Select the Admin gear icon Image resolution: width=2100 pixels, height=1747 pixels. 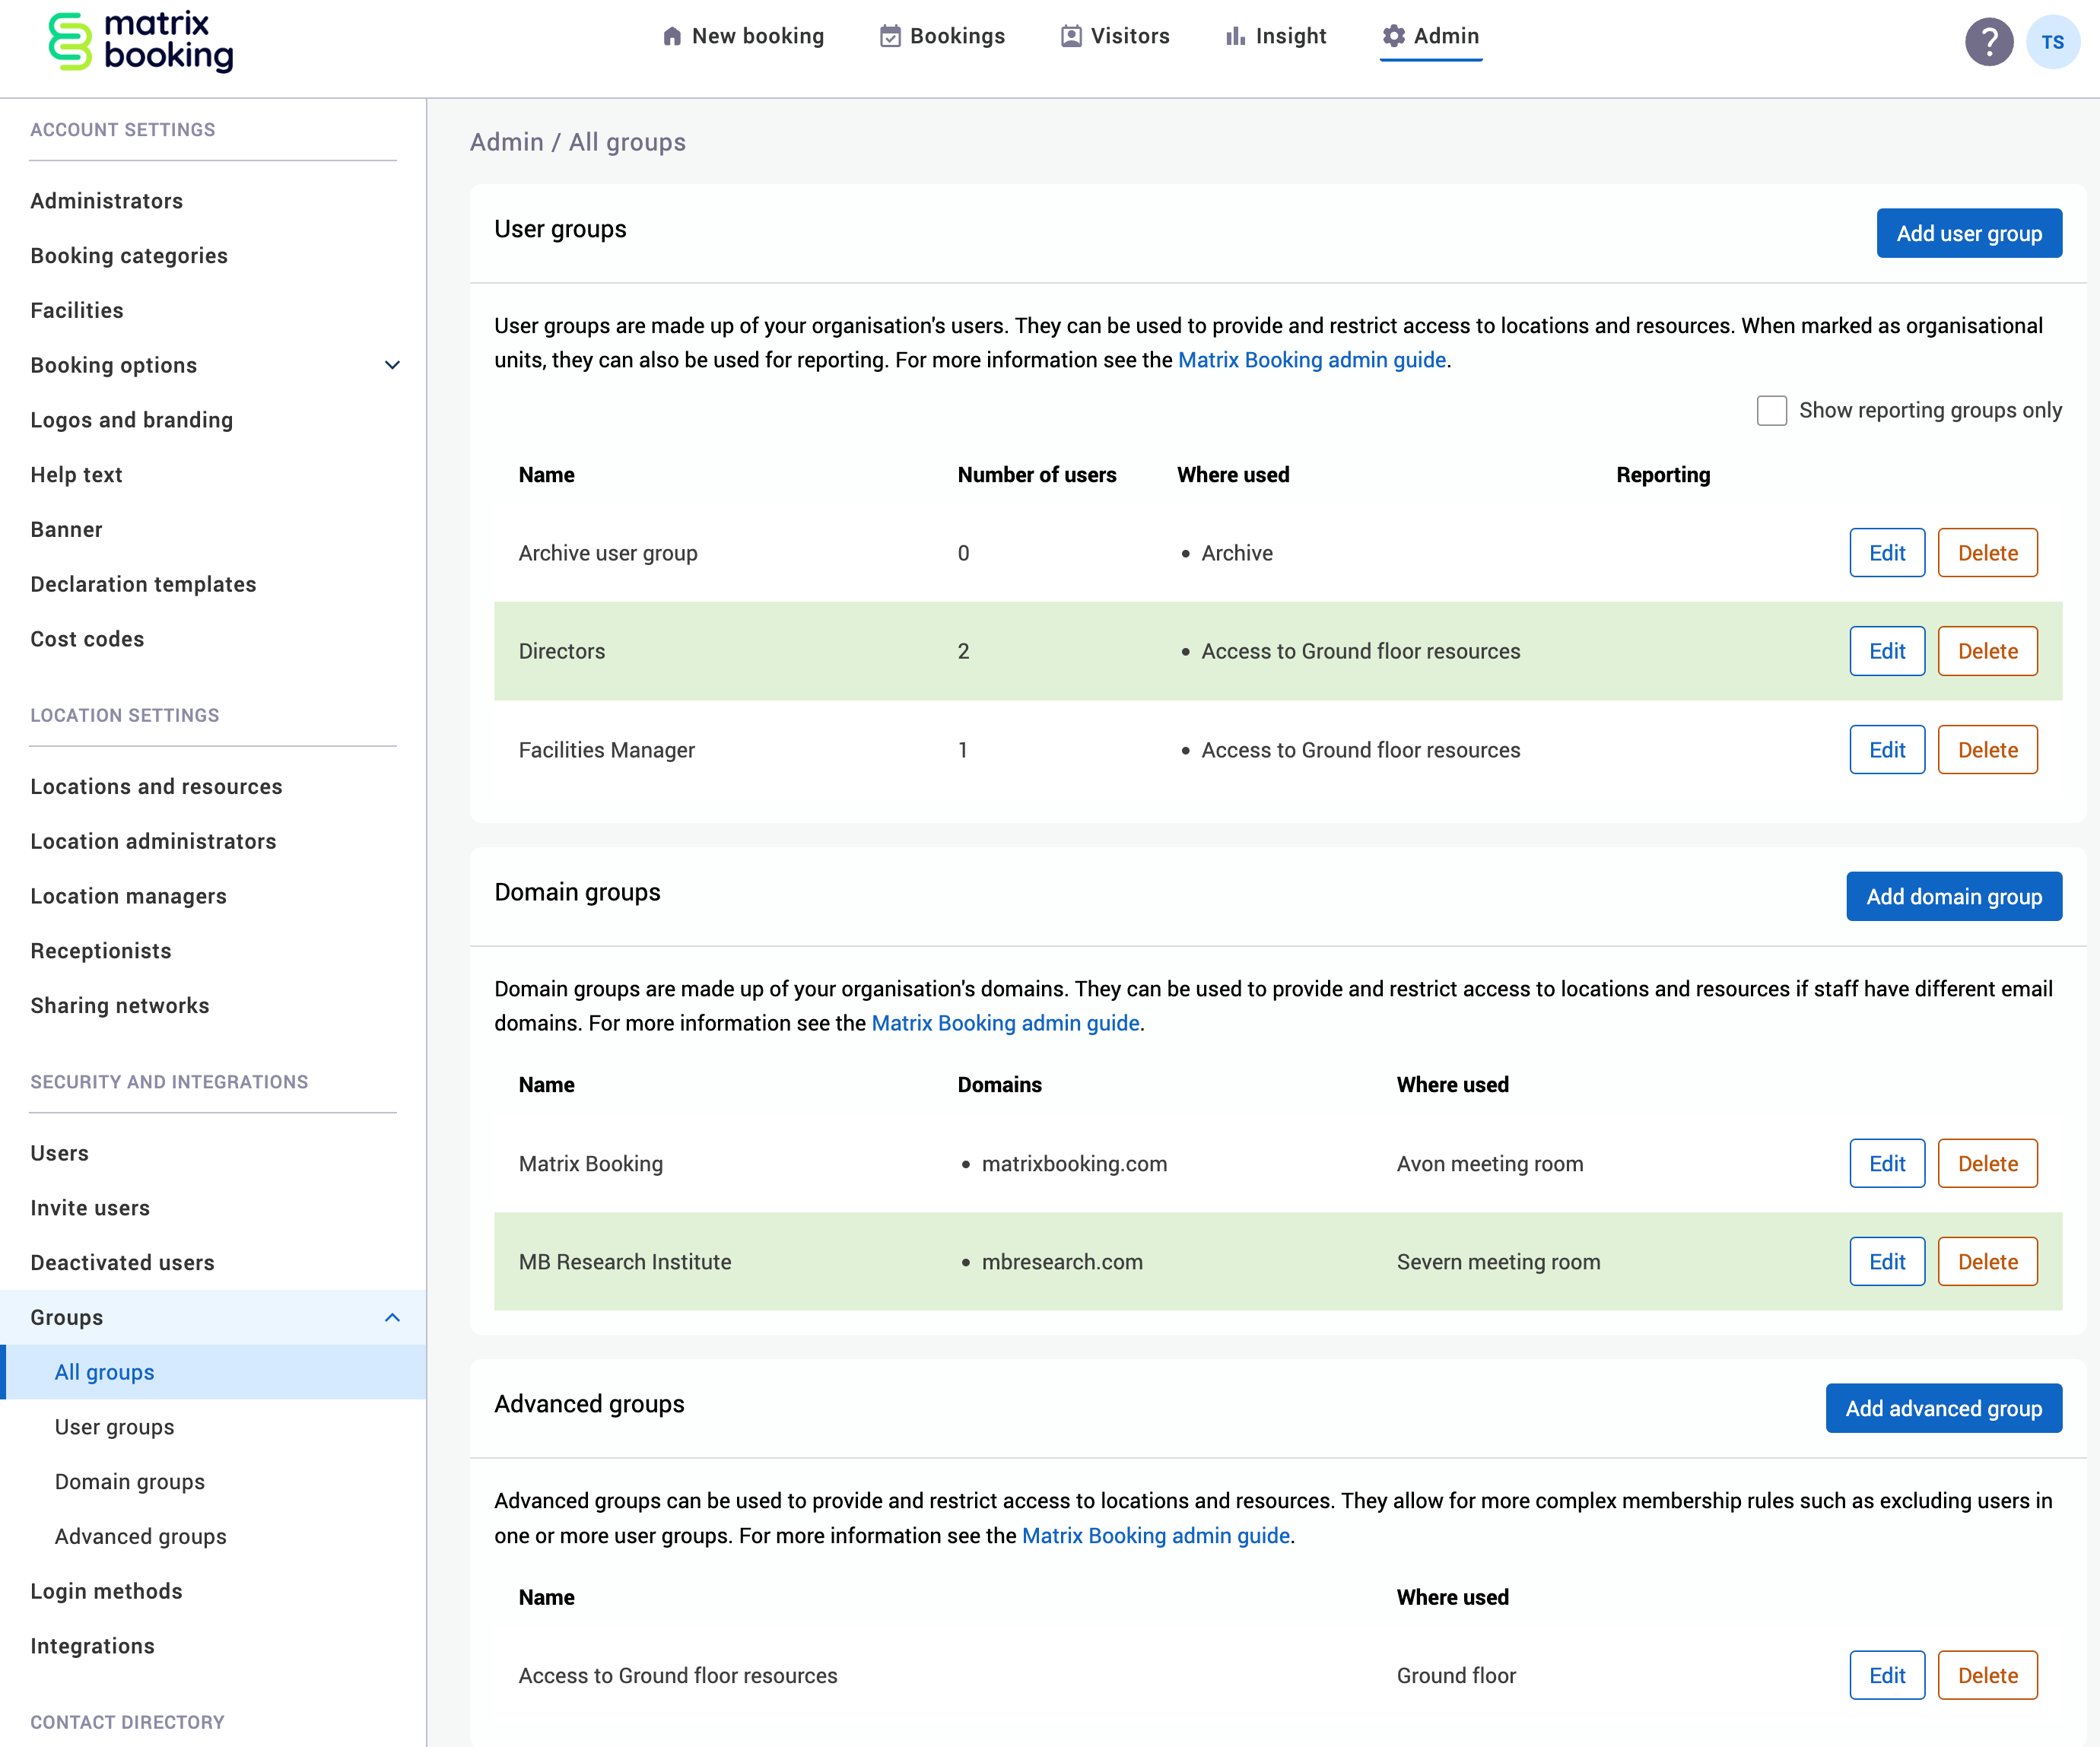click(1394, 35)
